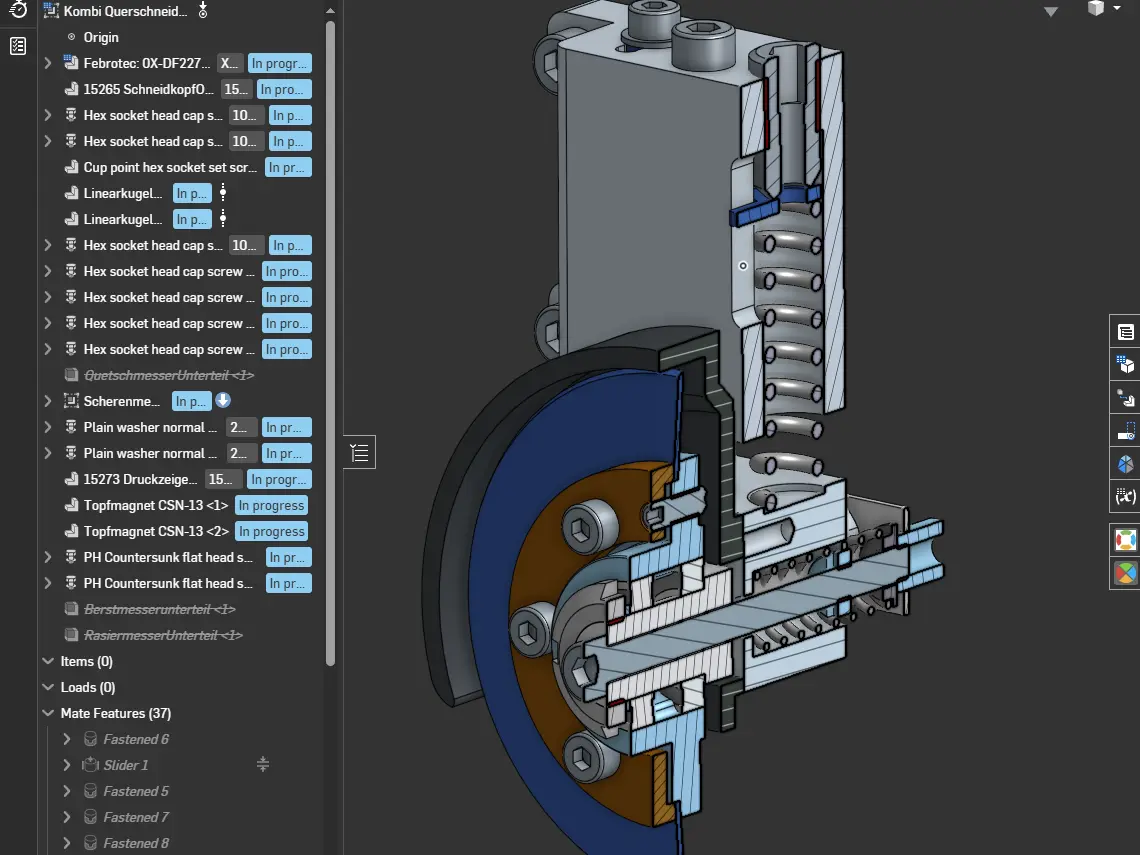The height and width of the screenshot is (855, 1140).
Task: Click the blue down-arrow icon on Scherenme row
Action: pos(223,401)
